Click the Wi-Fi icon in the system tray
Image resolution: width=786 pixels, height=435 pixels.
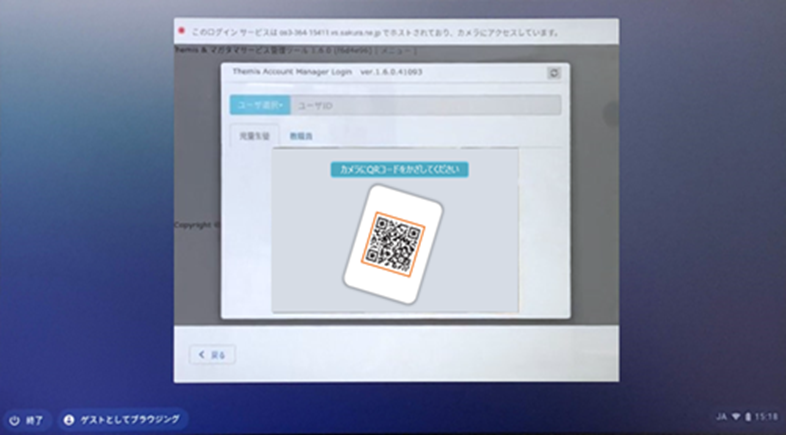[x=736, y=416]
